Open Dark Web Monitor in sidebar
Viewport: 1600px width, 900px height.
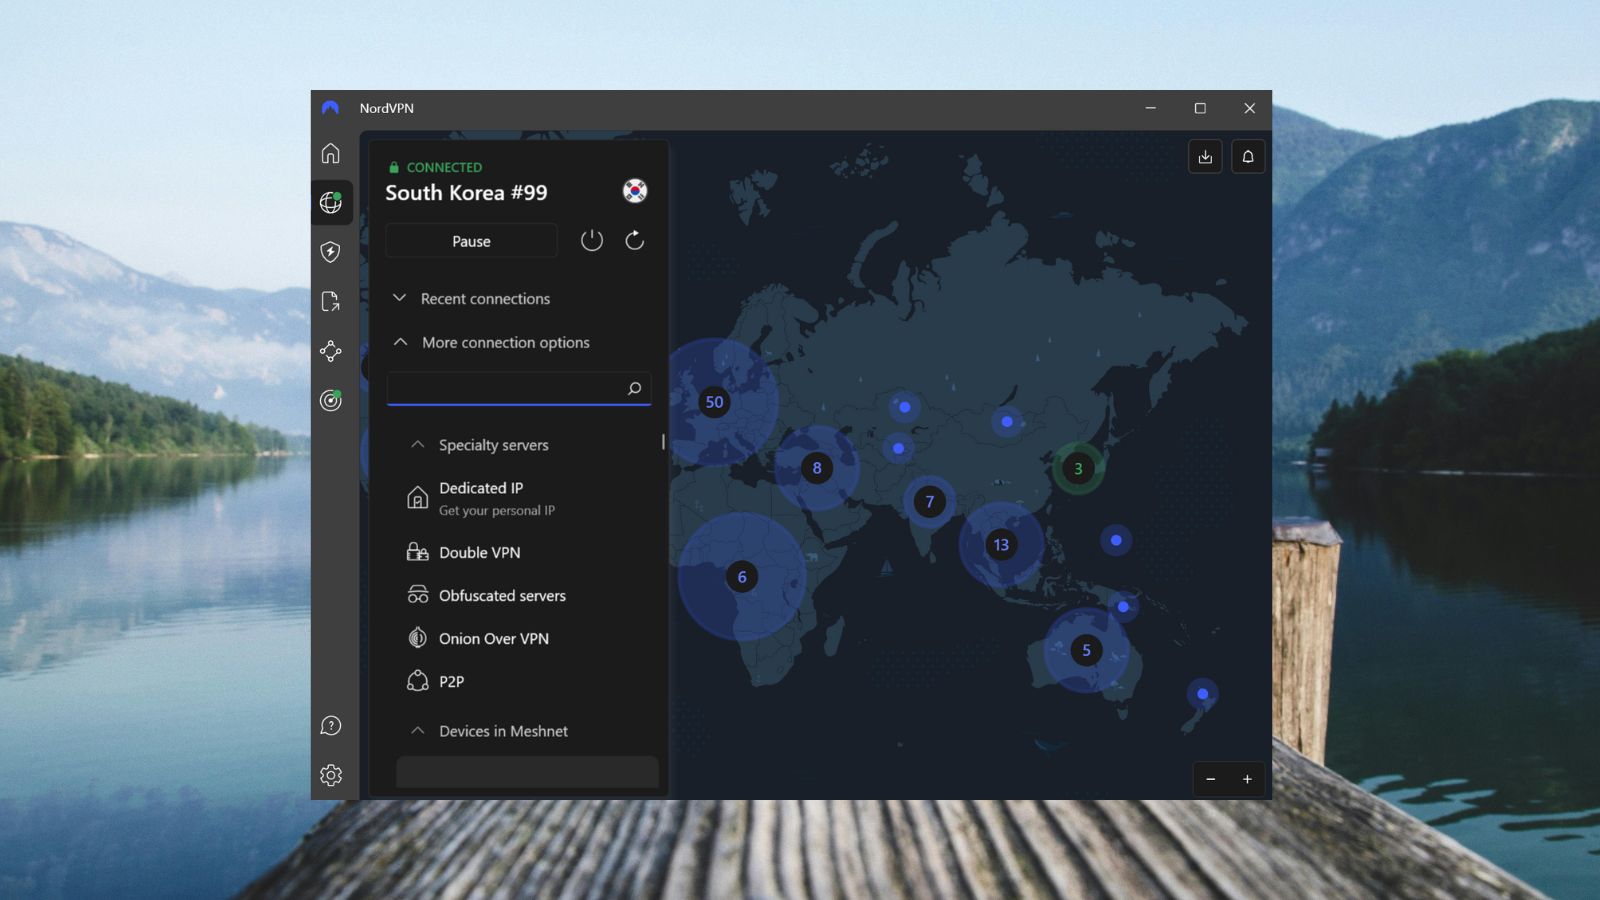[331, 400]
